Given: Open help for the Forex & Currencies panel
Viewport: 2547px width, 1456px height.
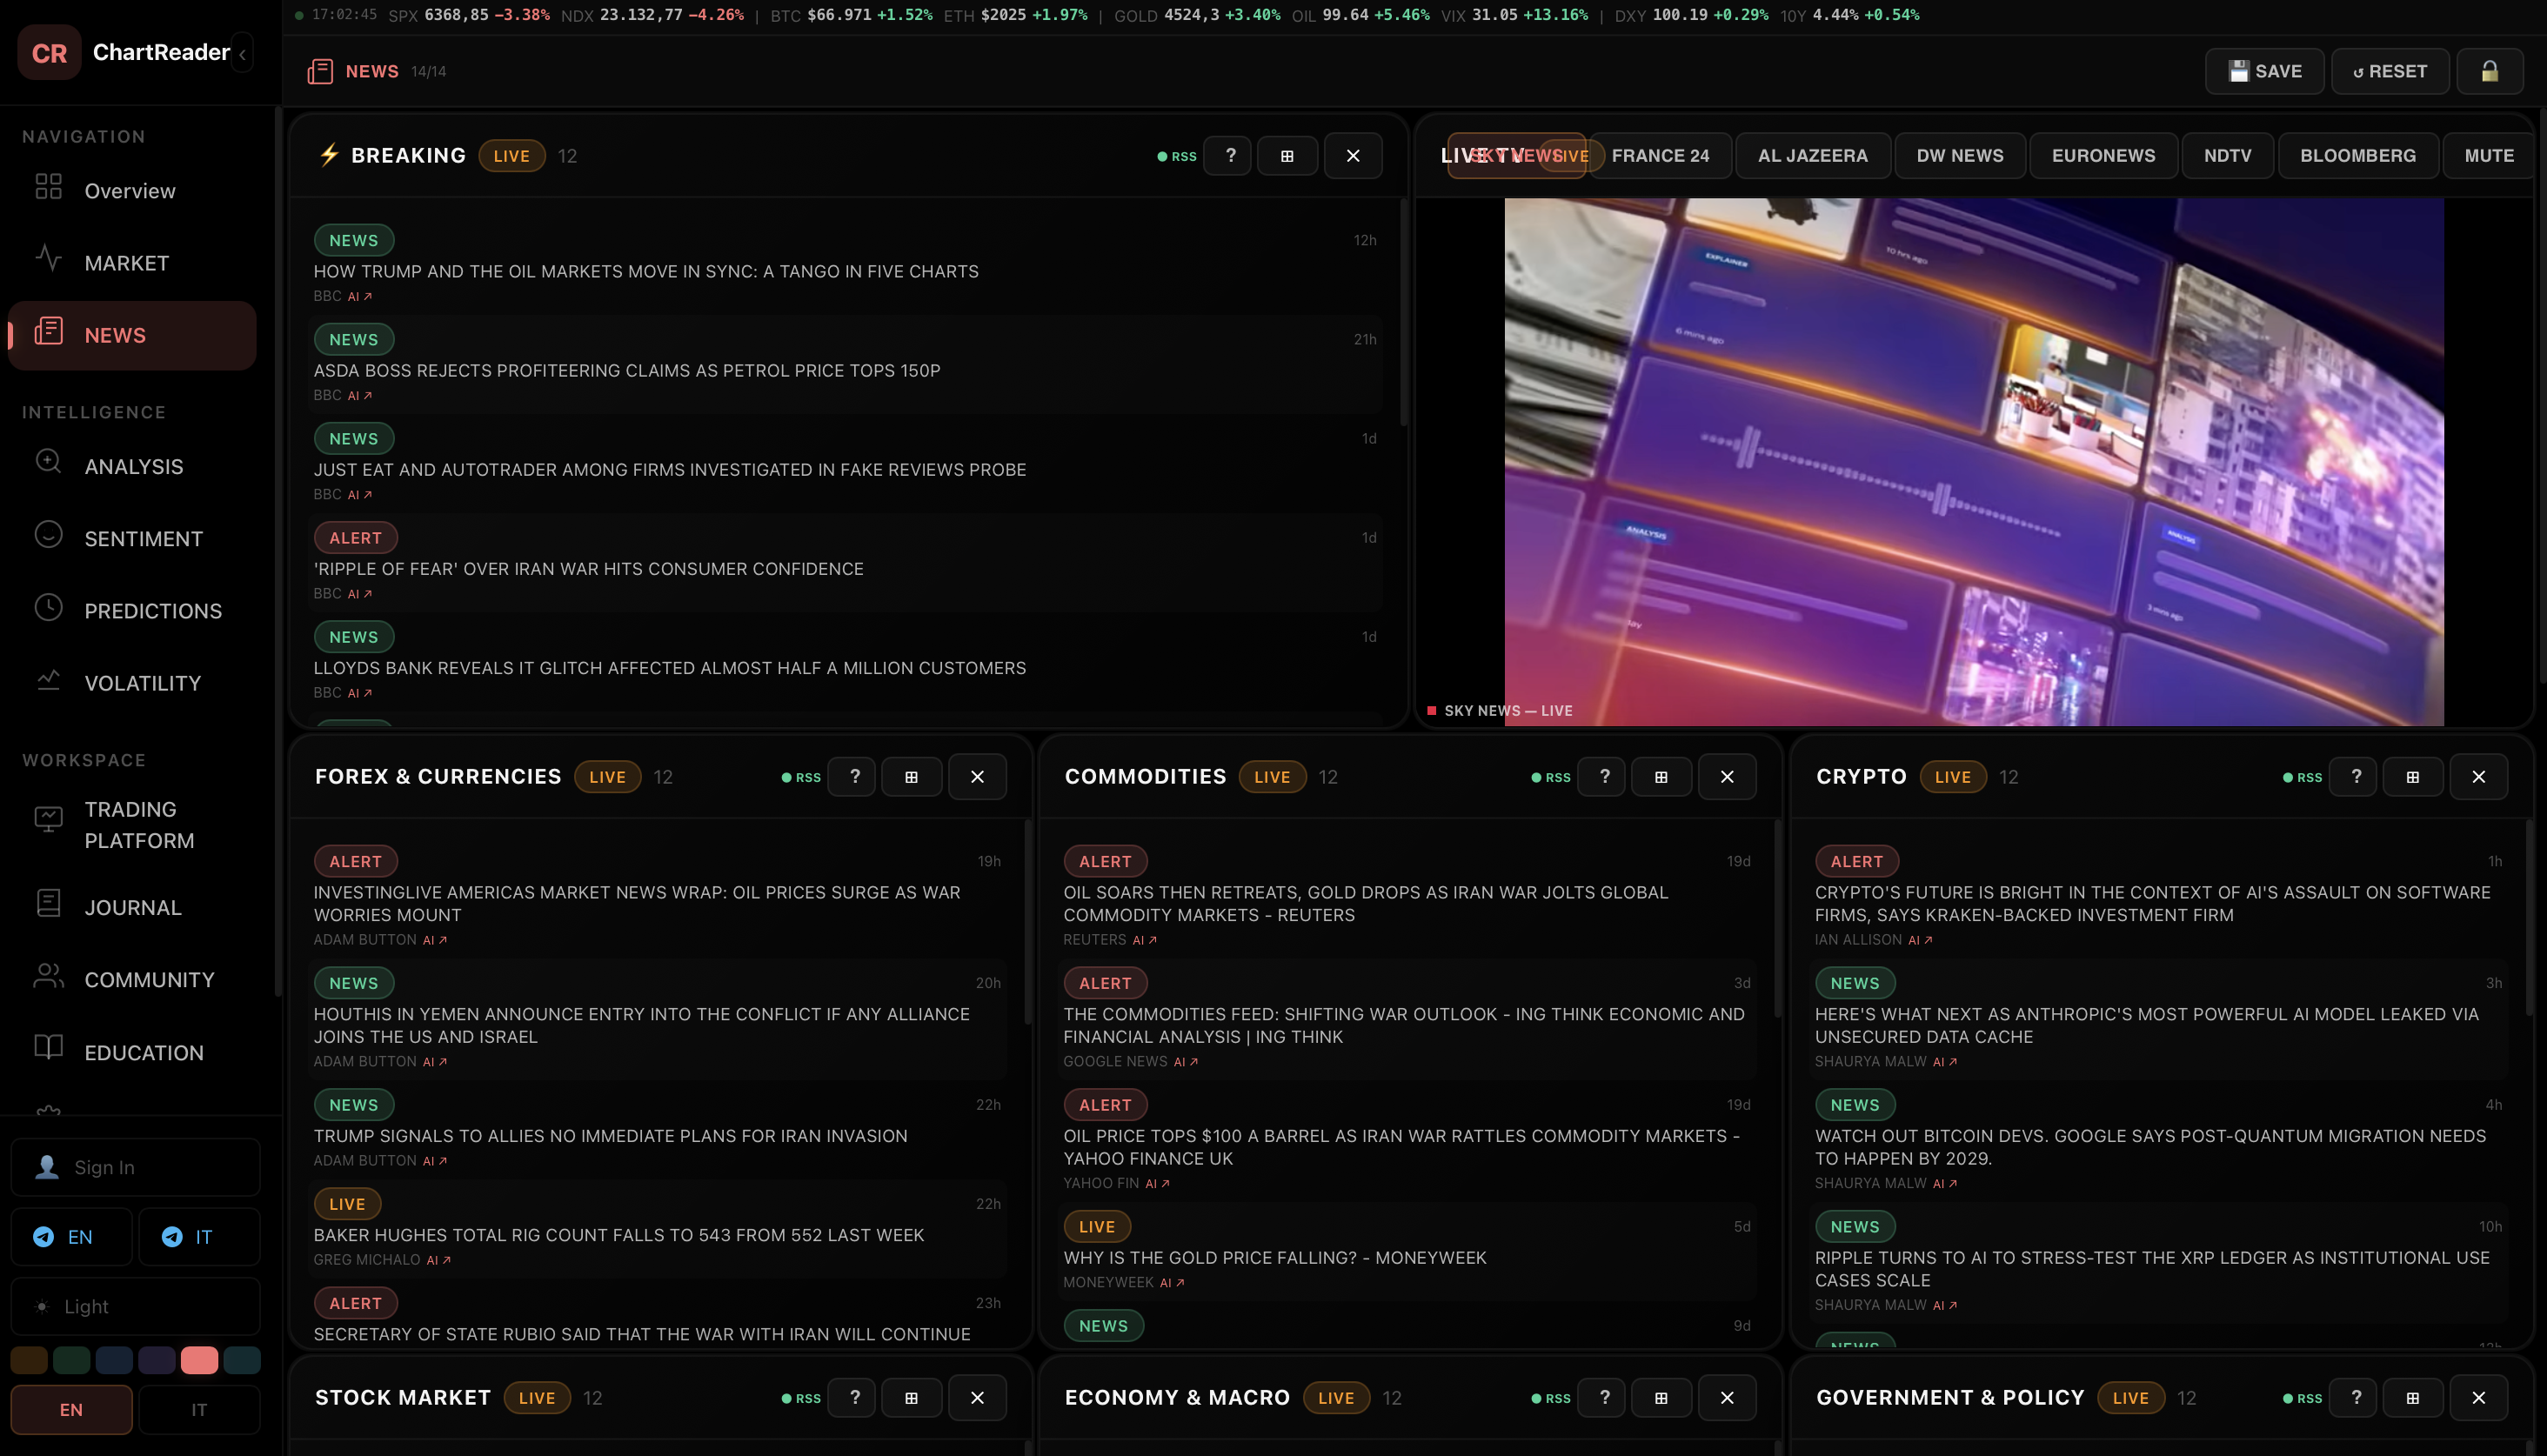Looking at the screenshot, I should (x=854, y=777).
